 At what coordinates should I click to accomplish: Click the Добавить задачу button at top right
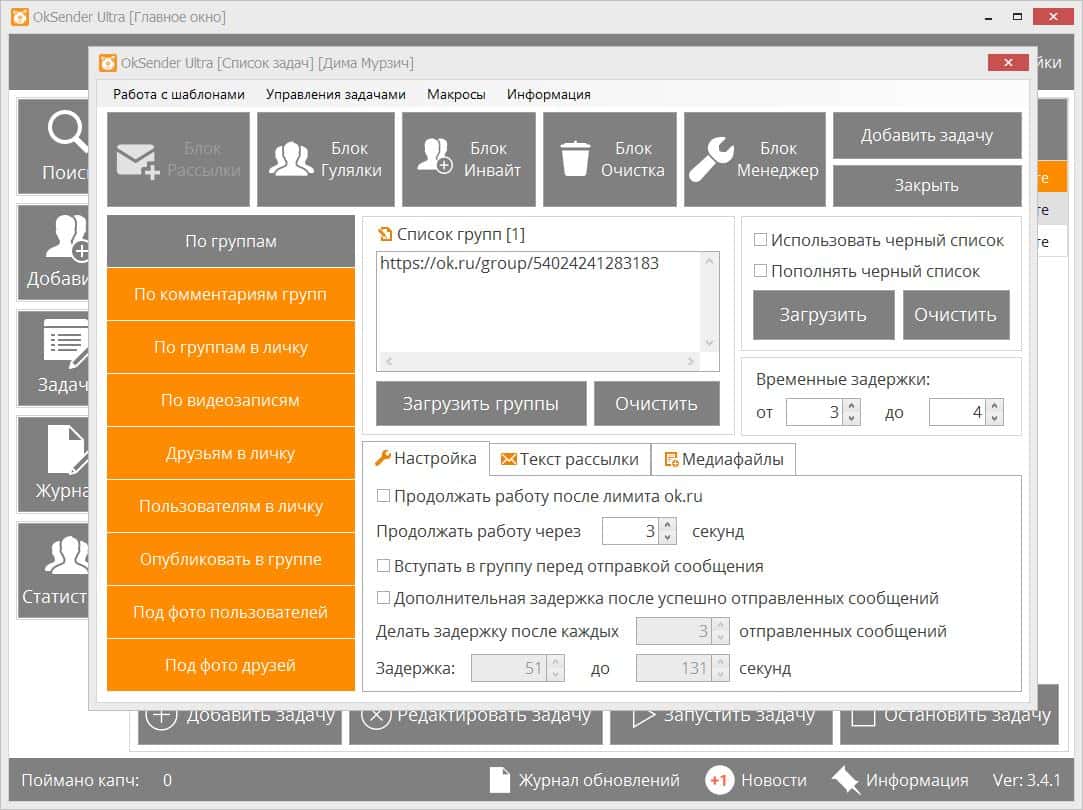tap(927, 135)
